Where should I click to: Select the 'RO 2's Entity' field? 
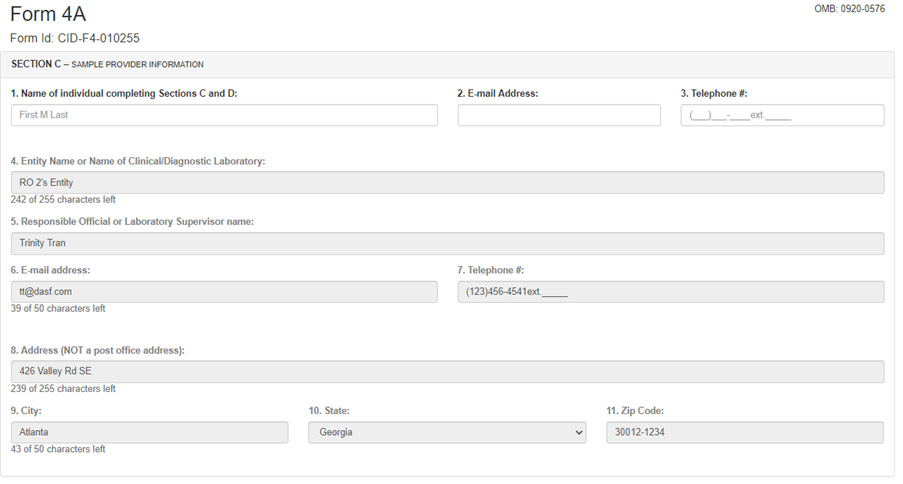click(x=447, y=183)
